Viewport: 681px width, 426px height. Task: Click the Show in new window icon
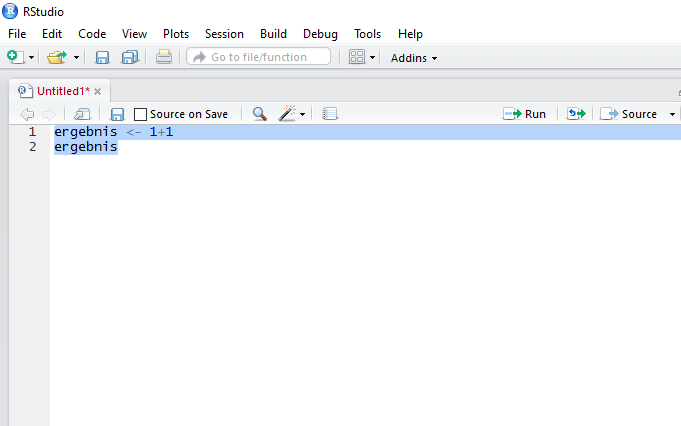[82, 114]
